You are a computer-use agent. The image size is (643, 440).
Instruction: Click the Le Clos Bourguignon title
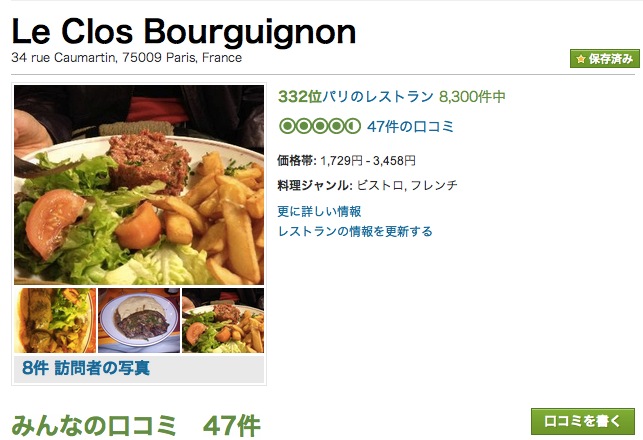click(x=184, y=32)
